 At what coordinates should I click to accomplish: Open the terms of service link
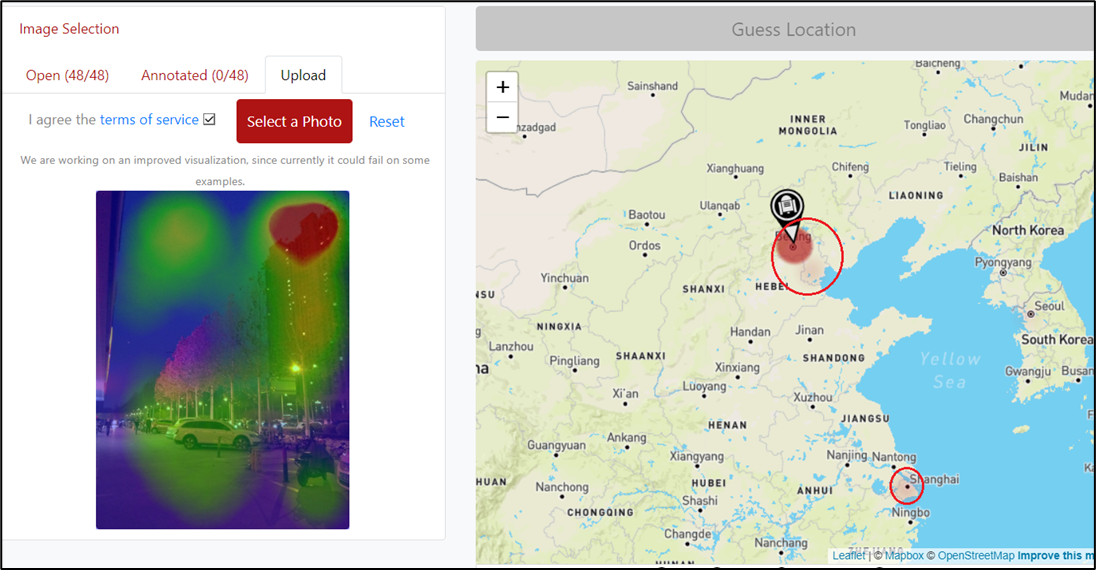point(149,120)
